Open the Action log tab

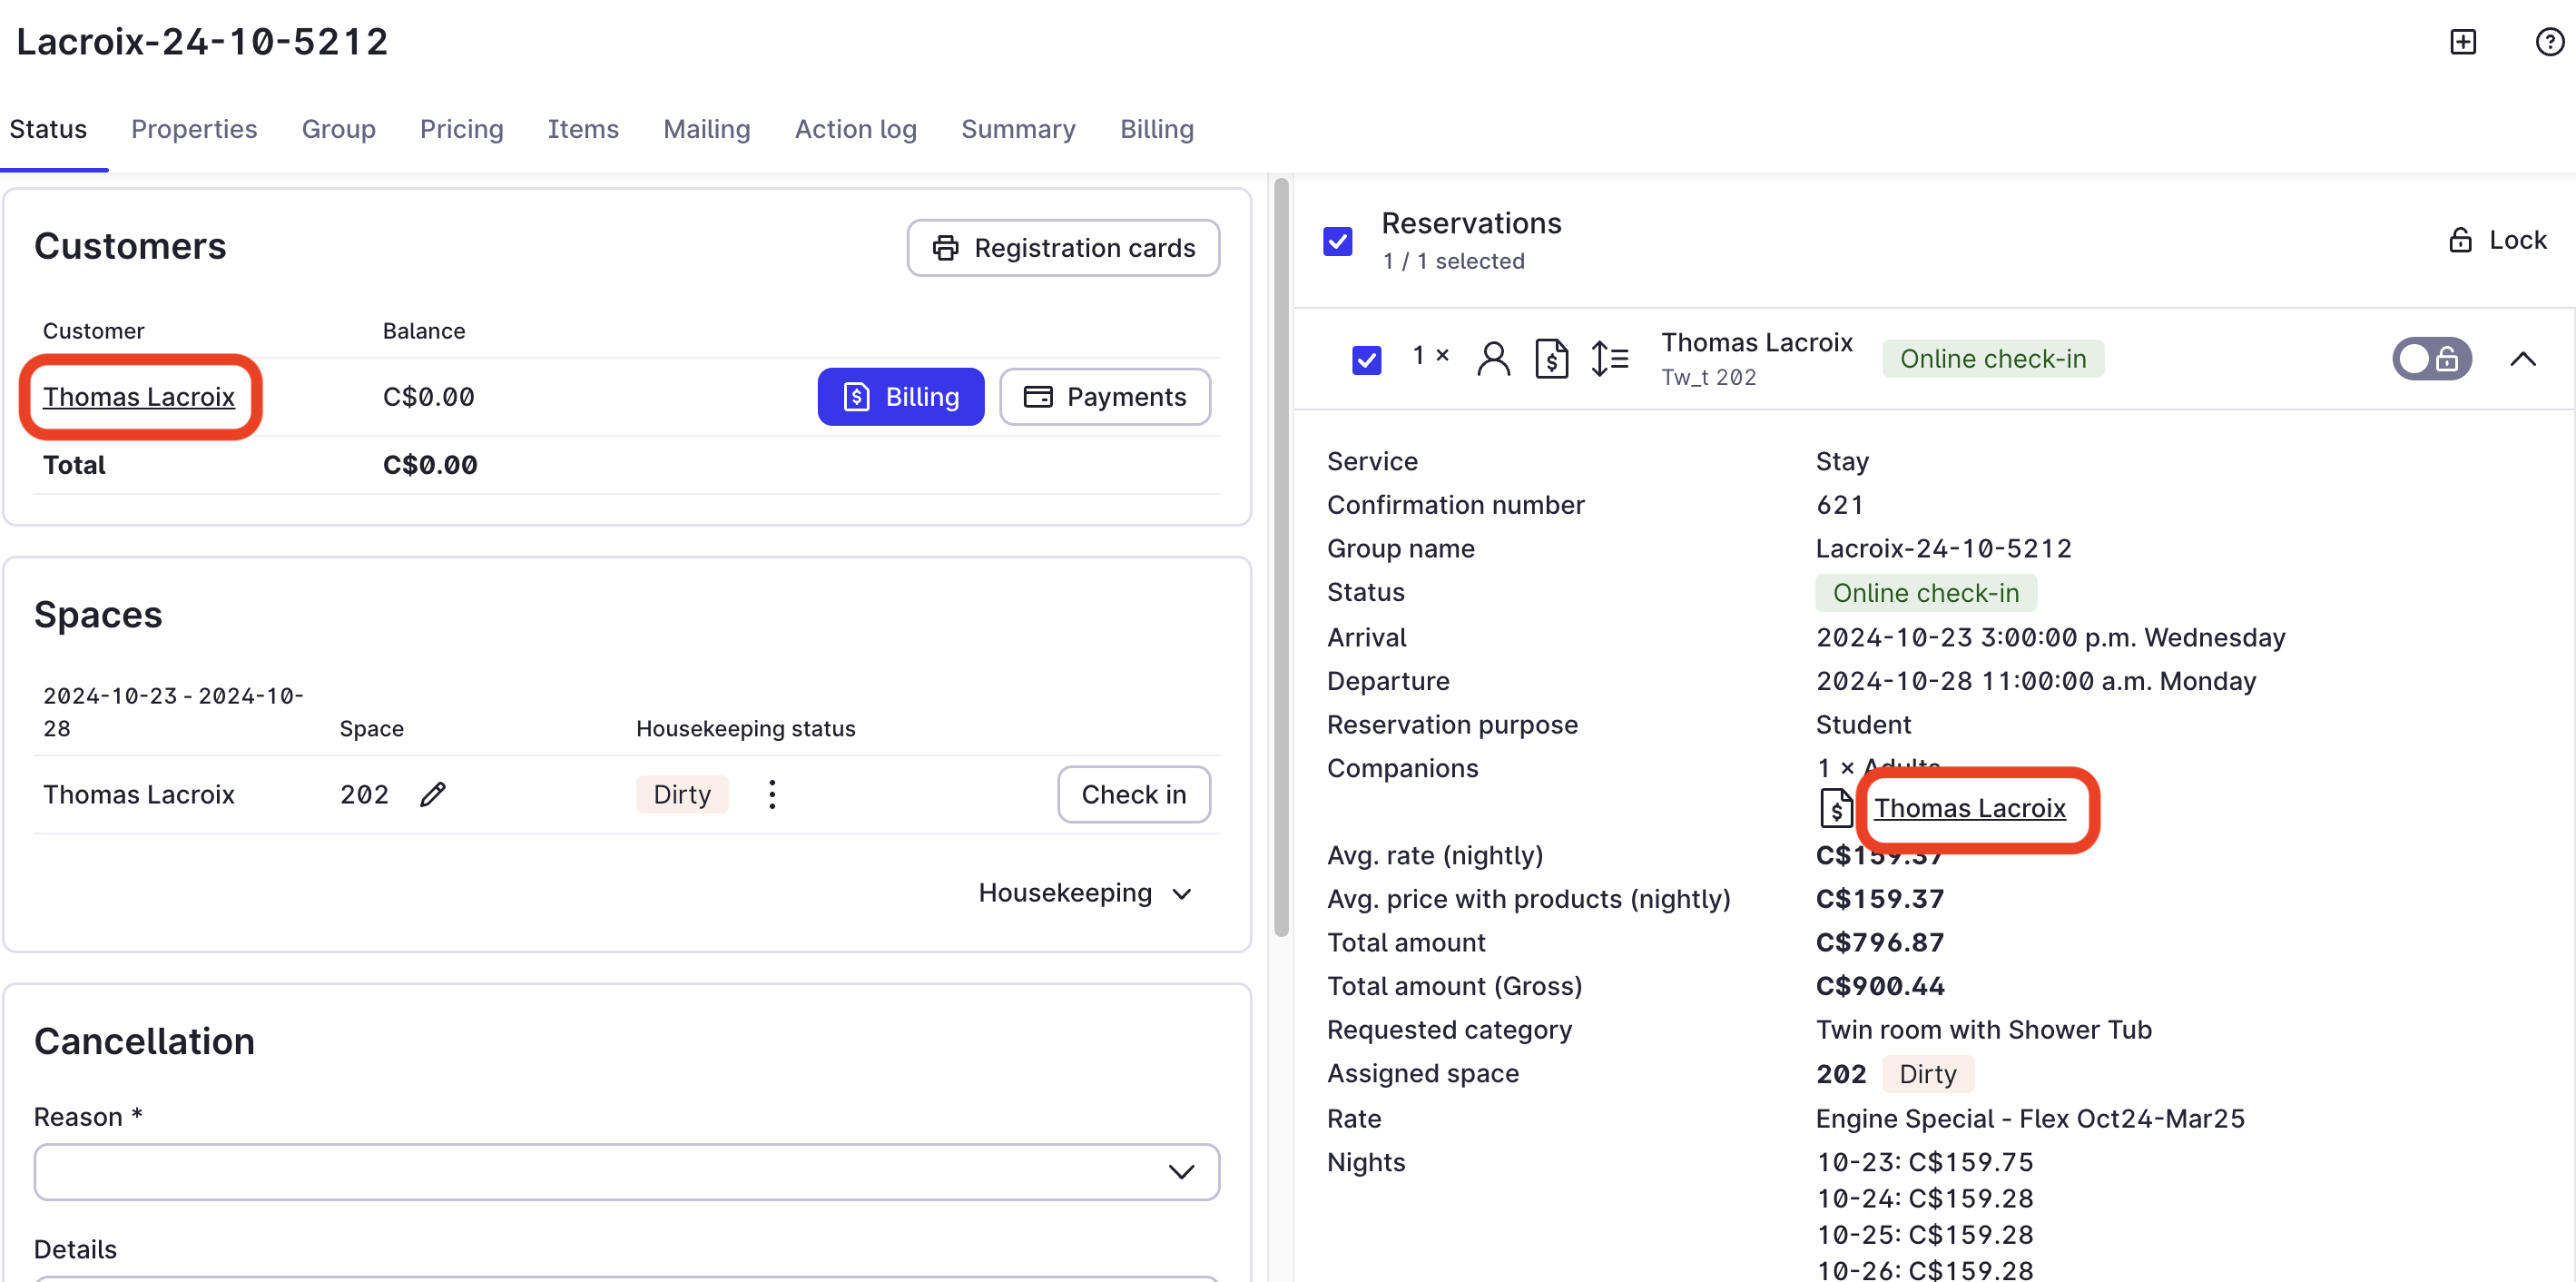point(855,129)
